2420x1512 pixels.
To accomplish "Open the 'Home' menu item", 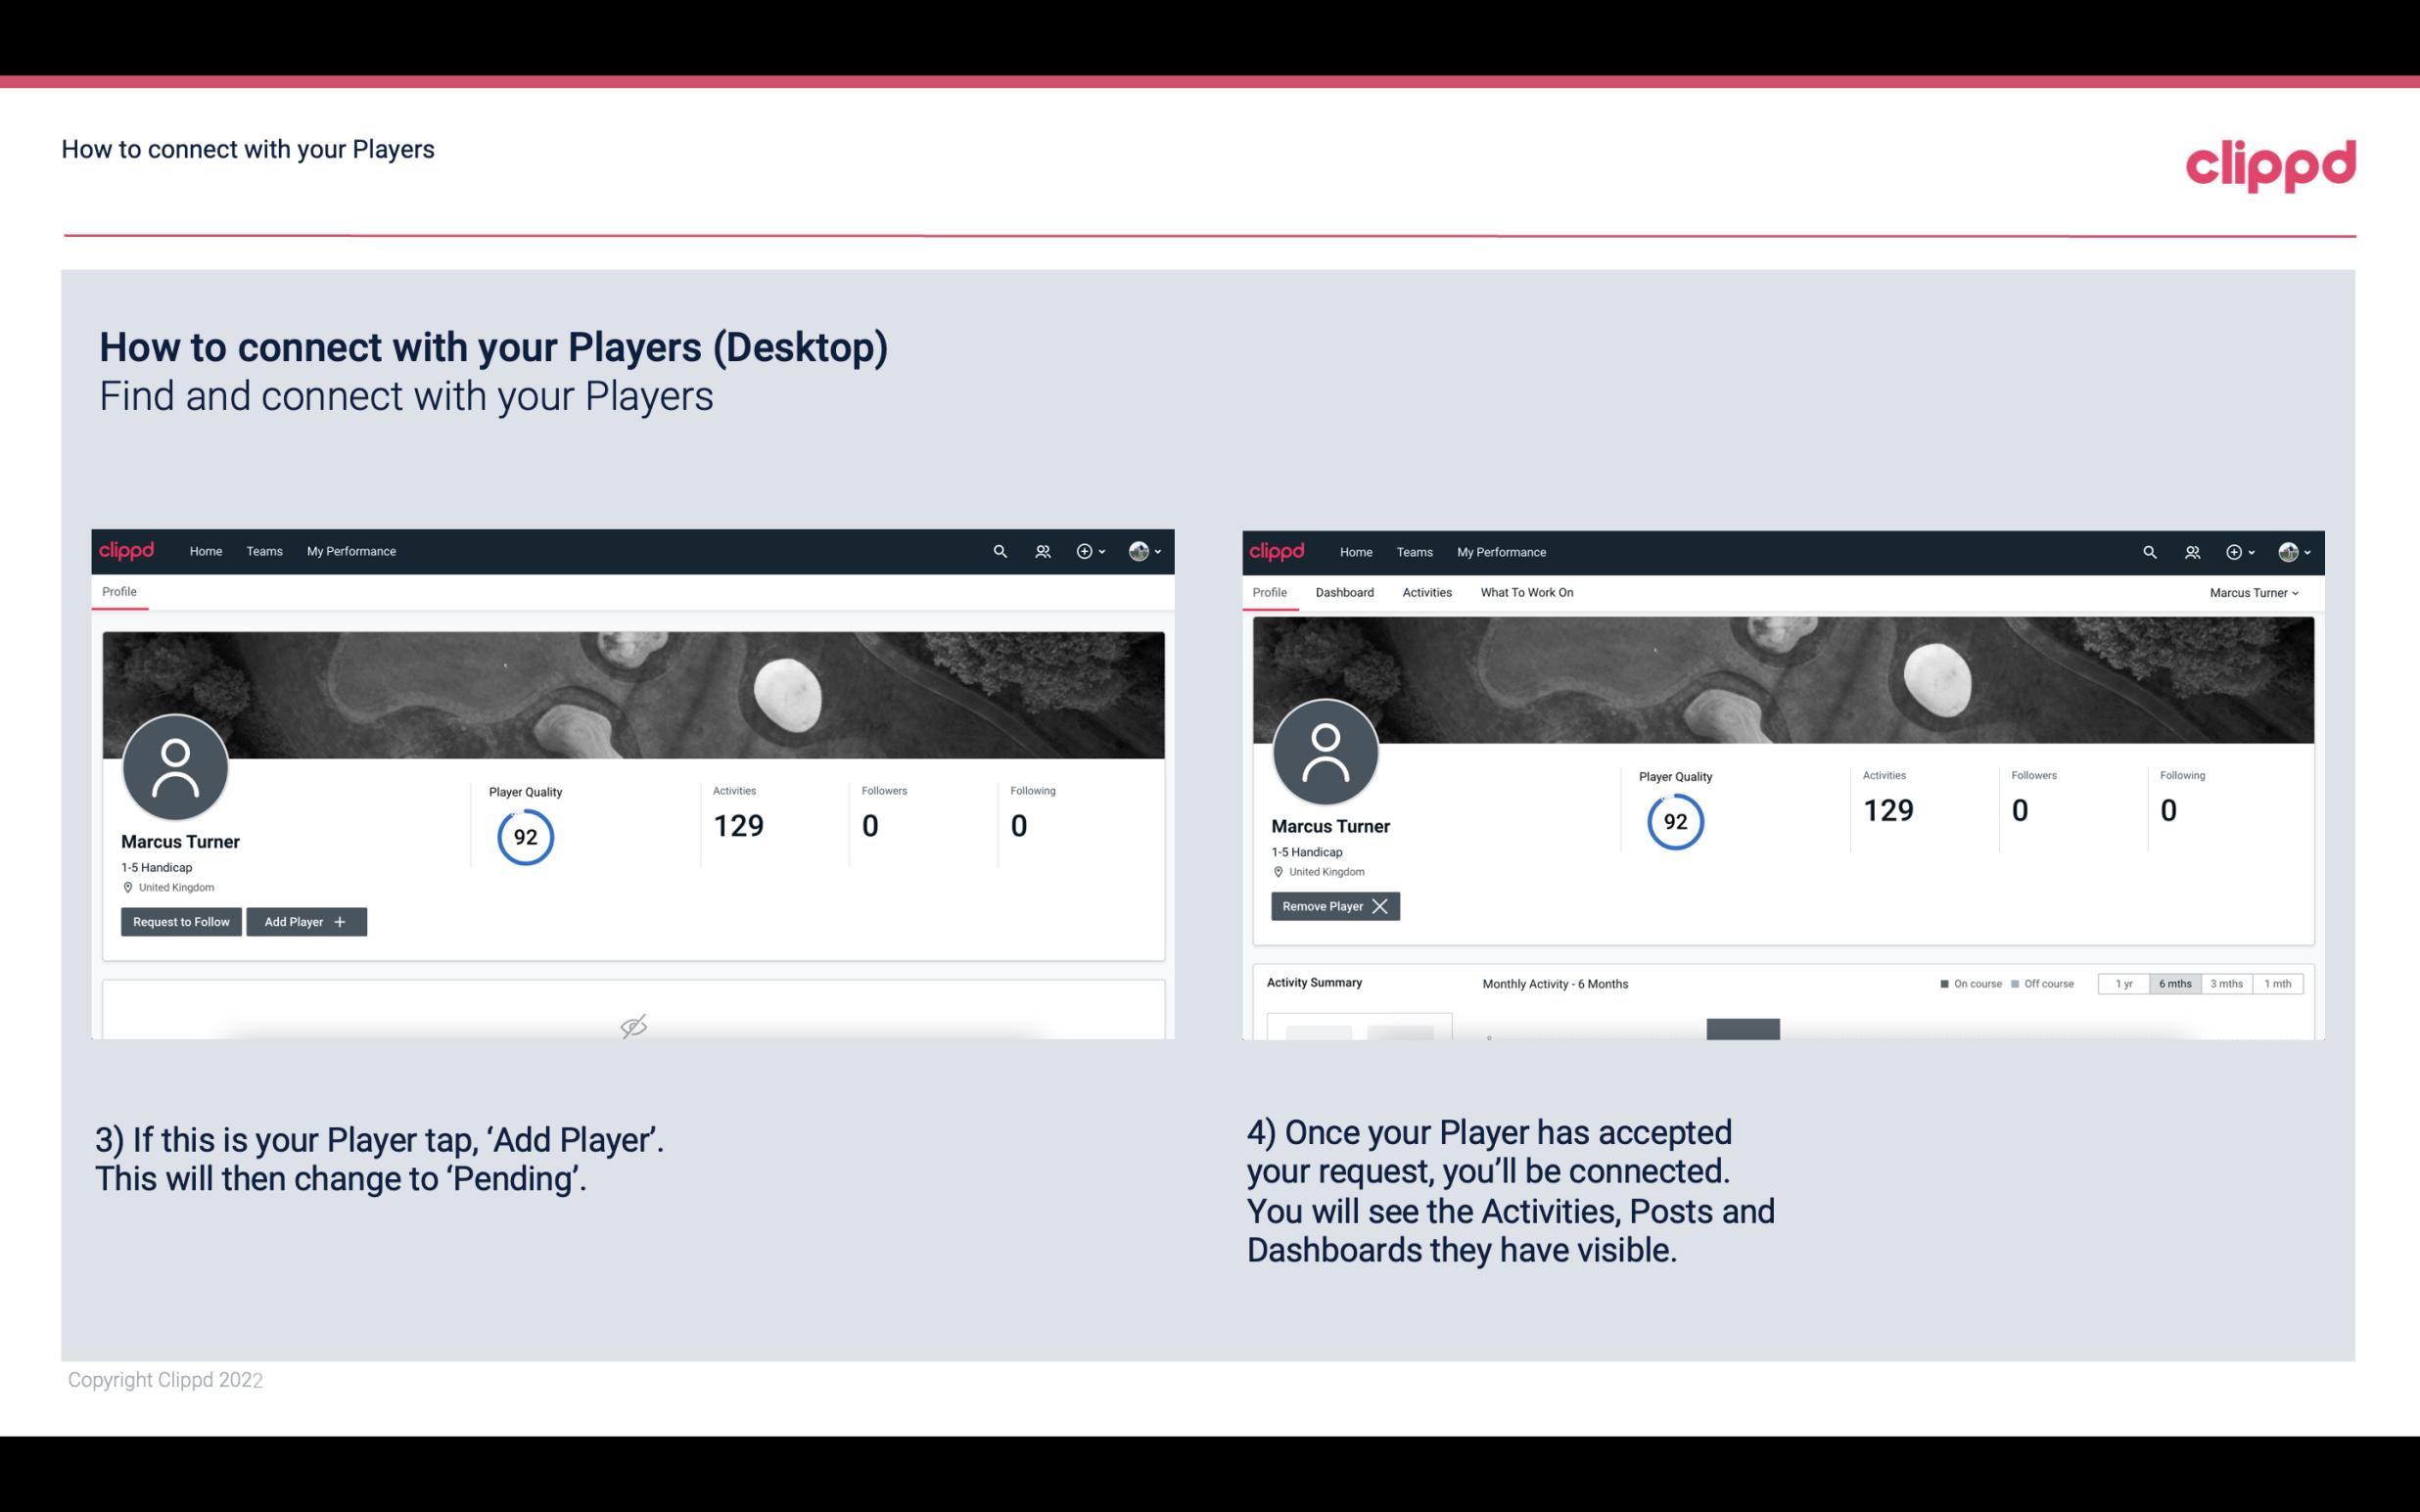I will click(x=206, y=550).
